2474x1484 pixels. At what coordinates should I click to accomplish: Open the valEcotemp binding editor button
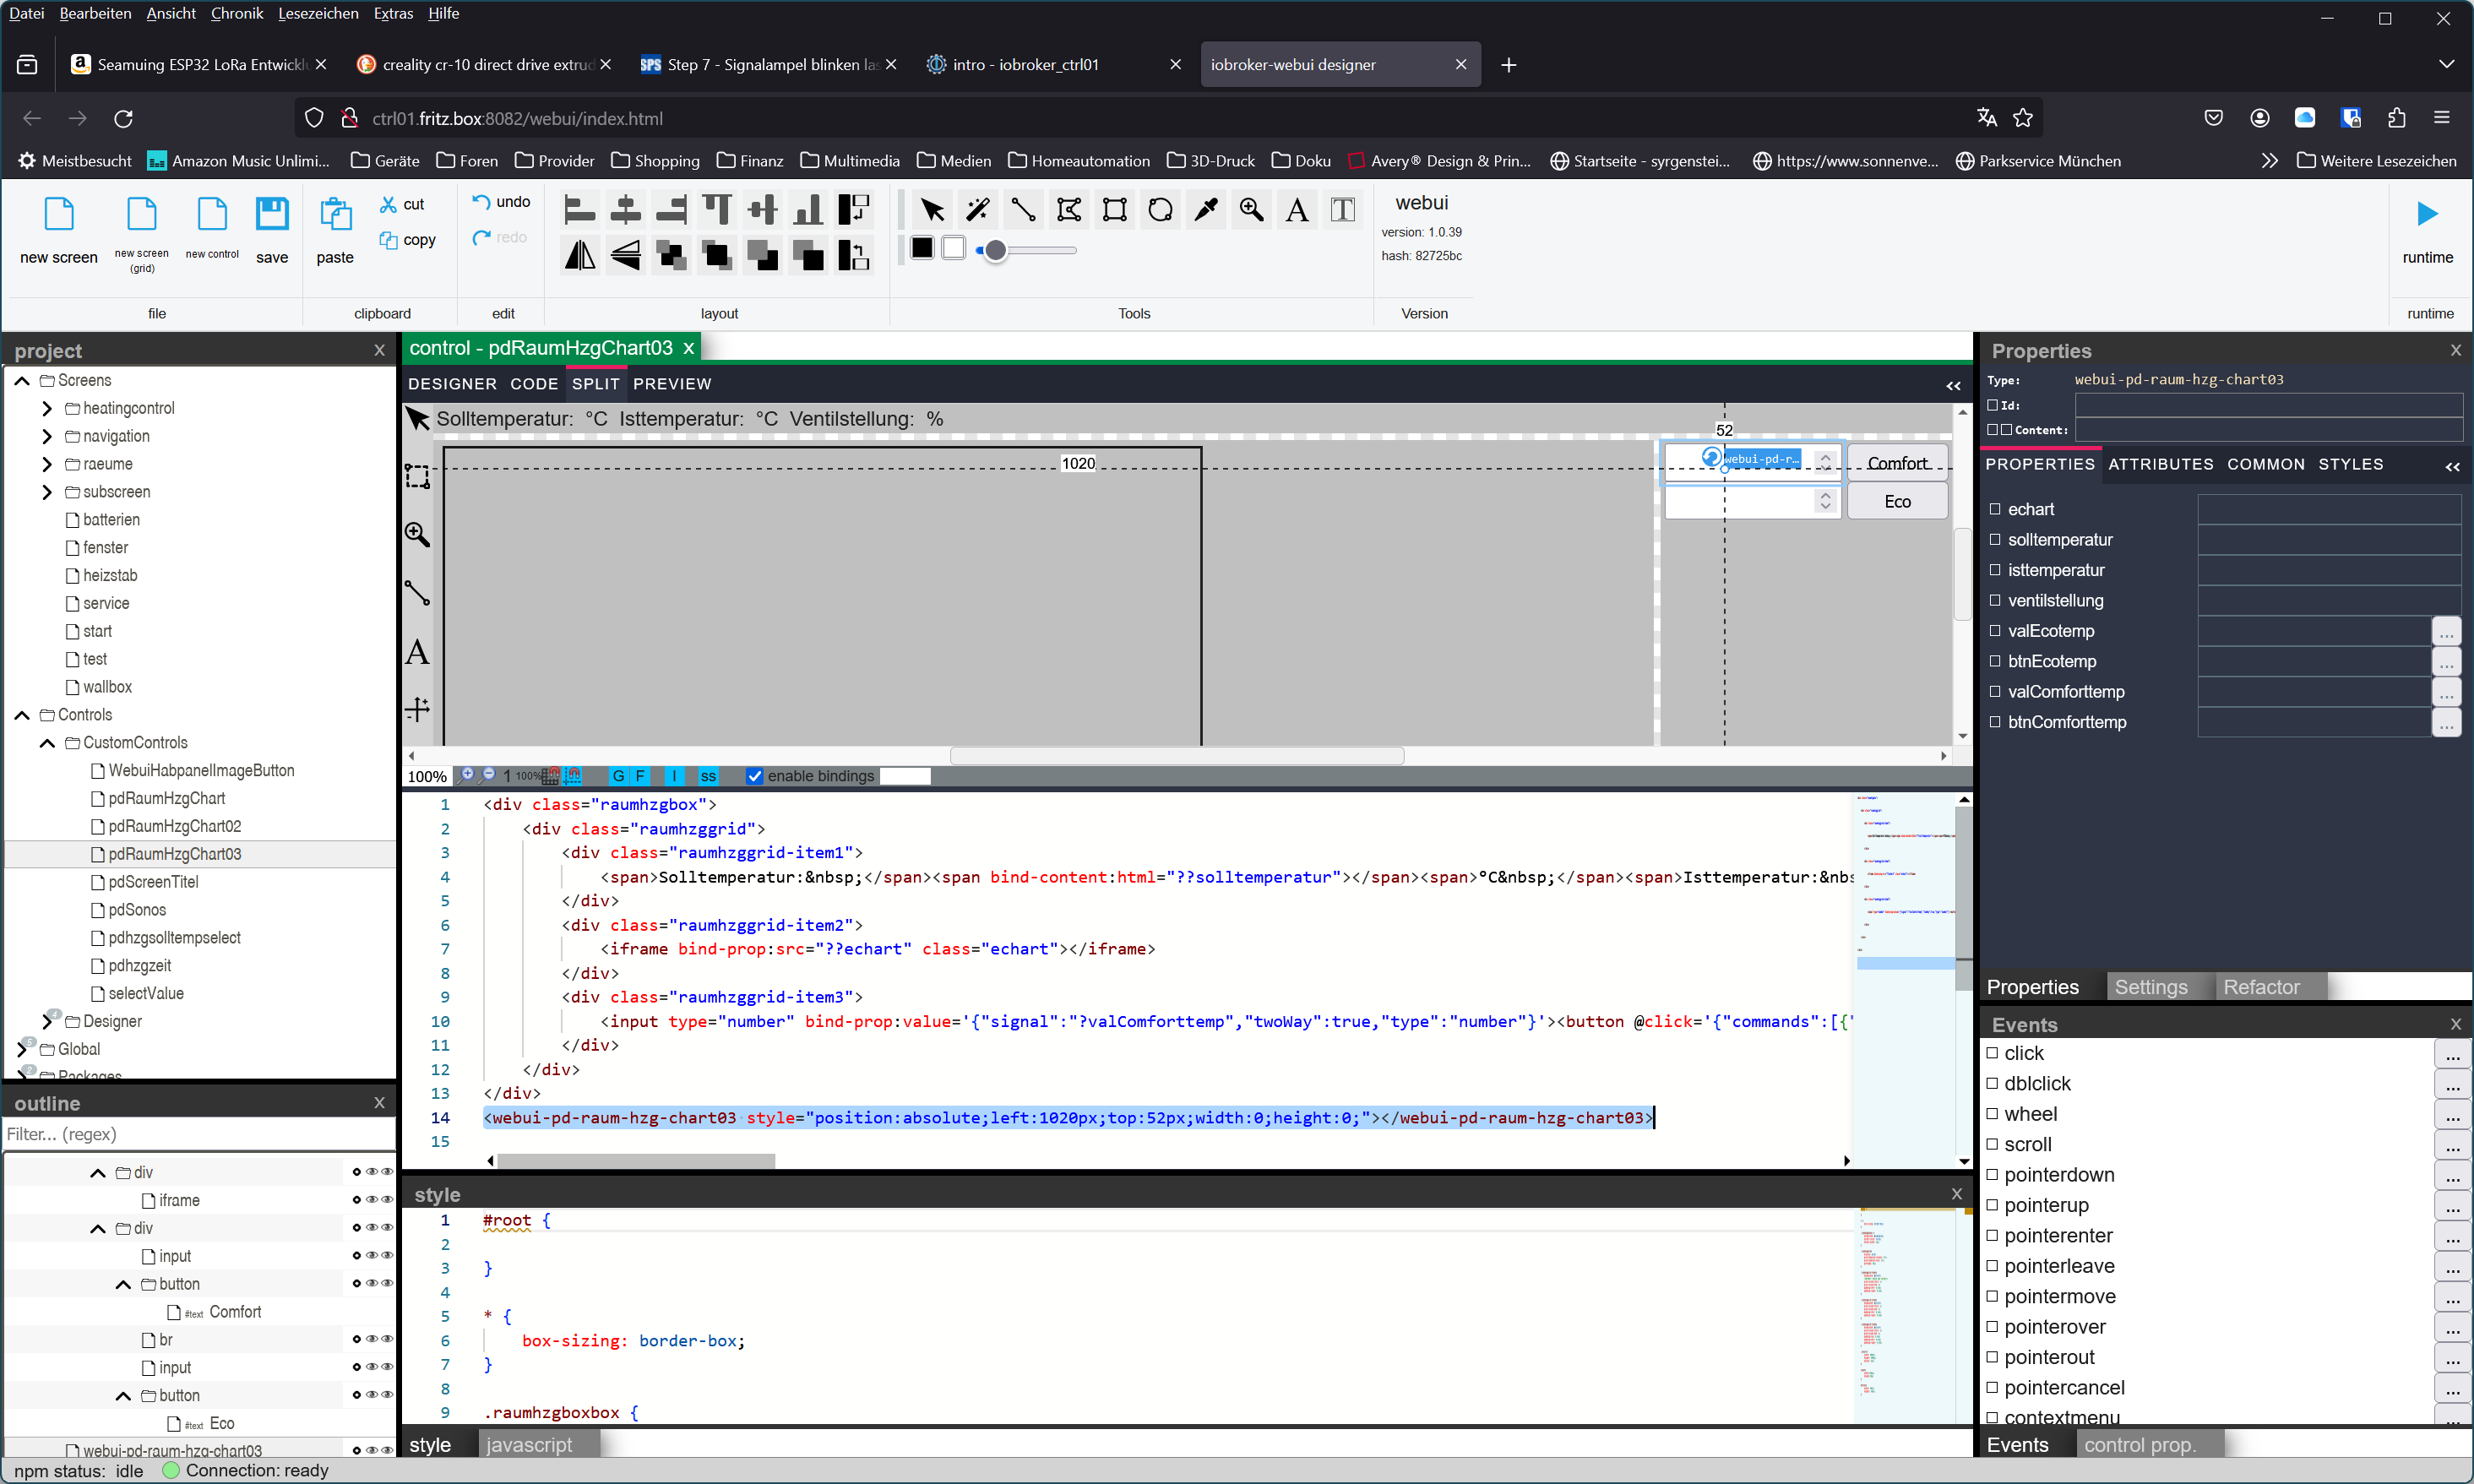tap(2445, 631)
